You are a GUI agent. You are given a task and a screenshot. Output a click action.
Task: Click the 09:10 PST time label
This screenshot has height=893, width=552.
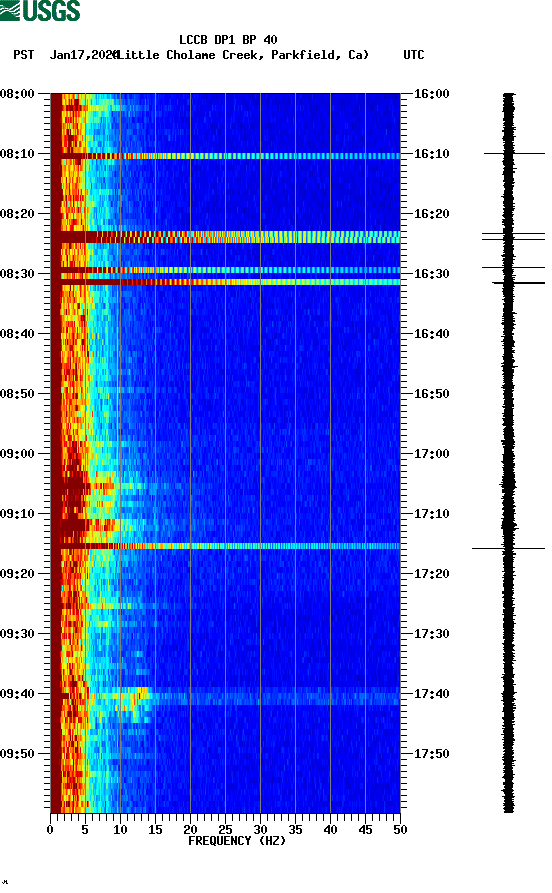pyautogui.click(x=18, y=514)
